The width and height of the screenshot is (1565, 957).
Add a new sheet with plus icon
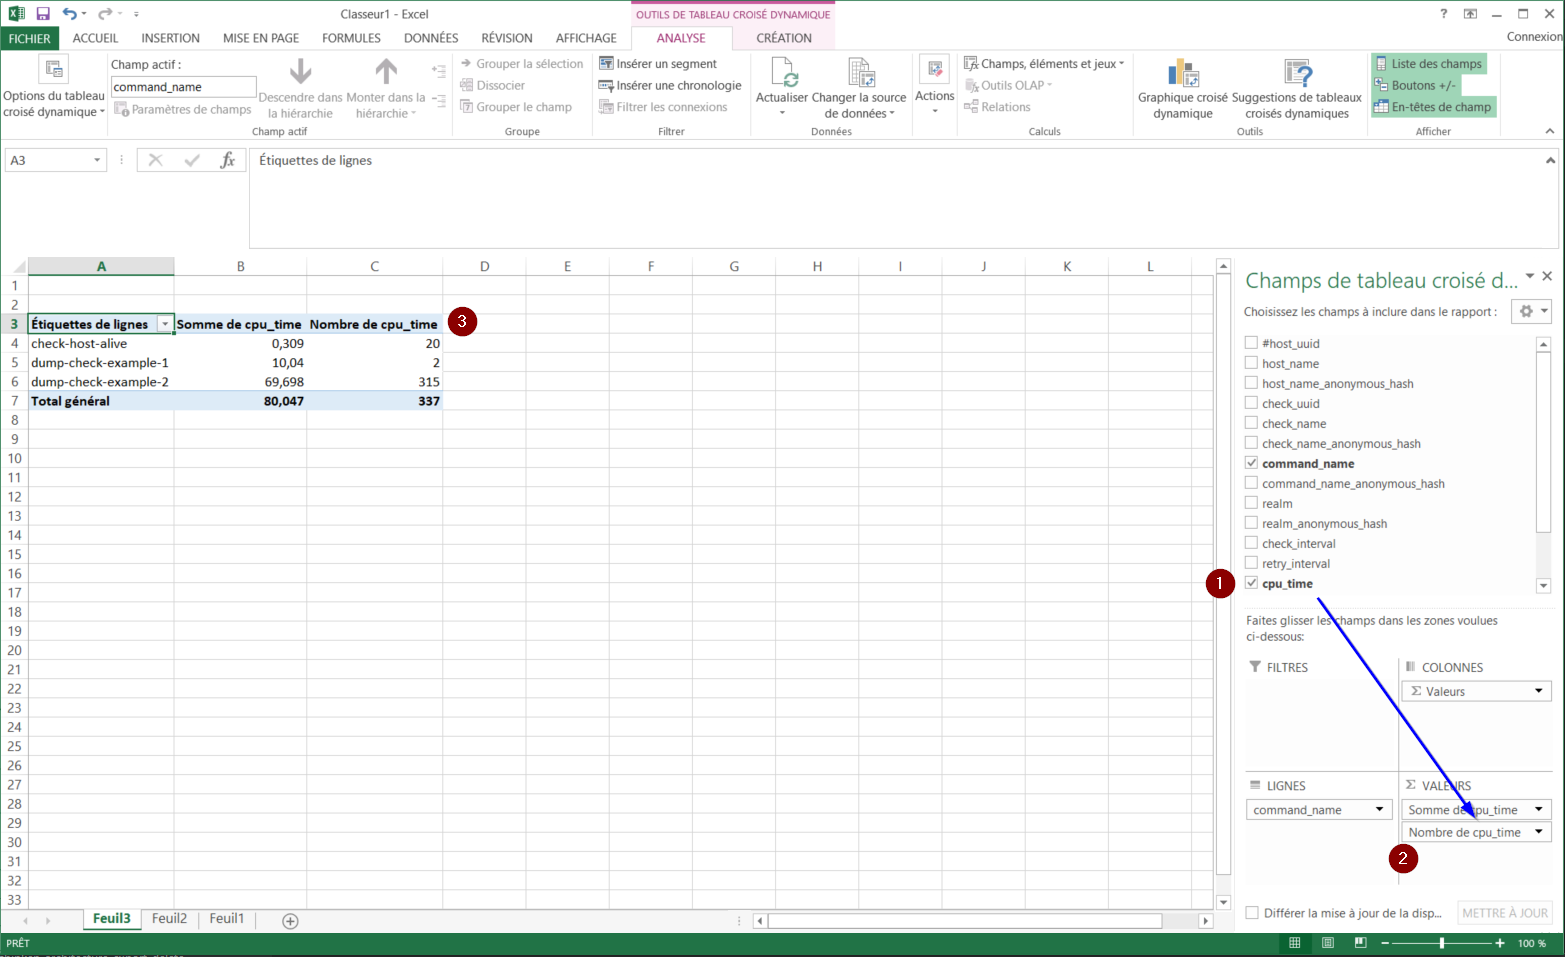(290, 921)
